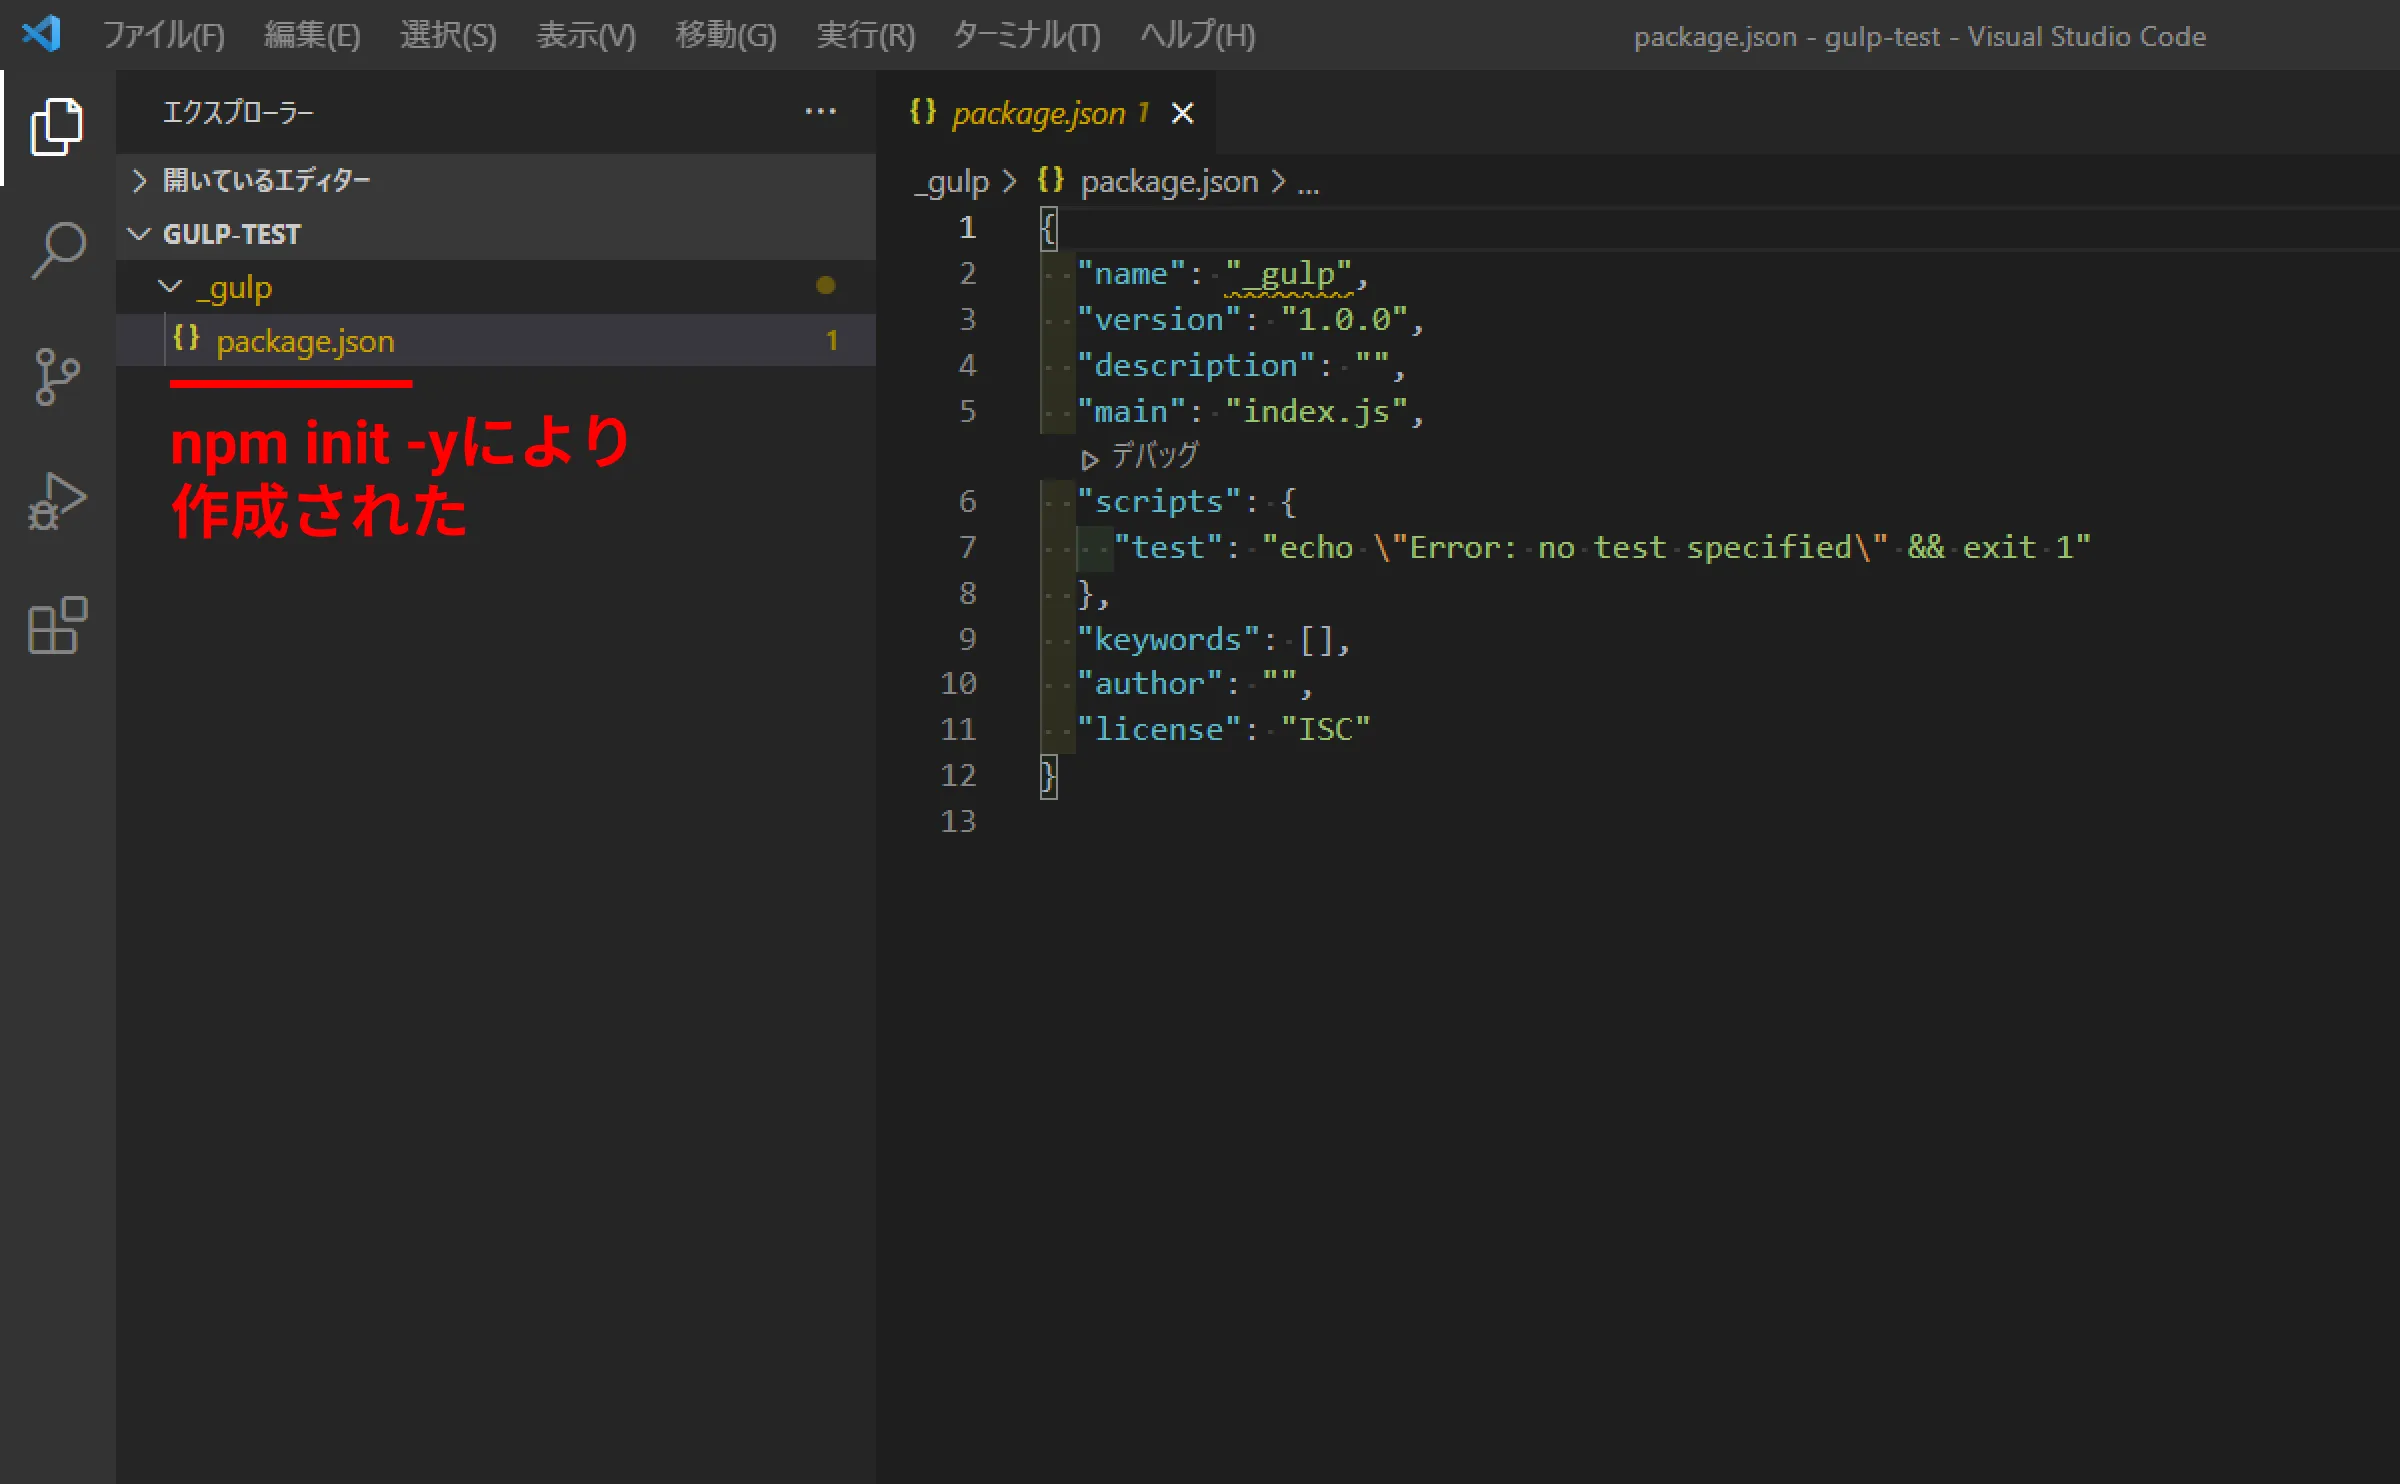Viewport: 2400px width, 1484px height.
Task: Click the modified dot on _gulp folder row
Action: (825, 286)
